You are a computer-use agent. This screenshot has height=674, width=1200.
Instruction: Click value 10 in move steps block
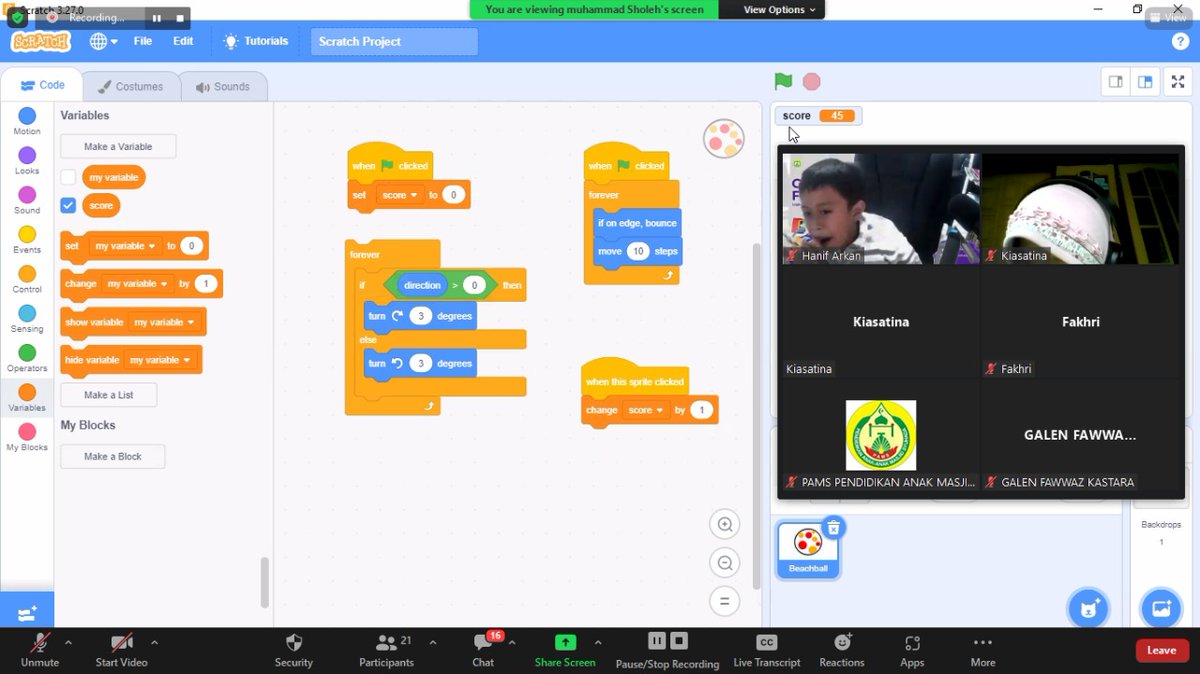click(638, 251)
